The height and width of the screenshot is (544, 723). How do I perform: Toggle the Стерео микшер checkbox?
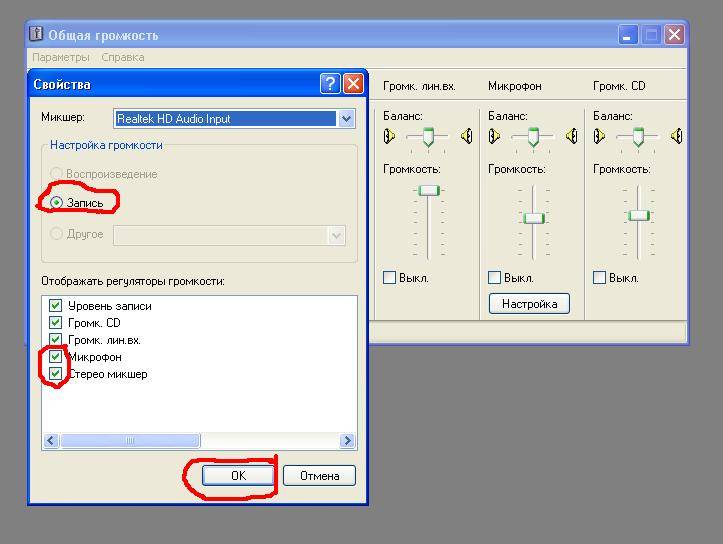(55, 373)
